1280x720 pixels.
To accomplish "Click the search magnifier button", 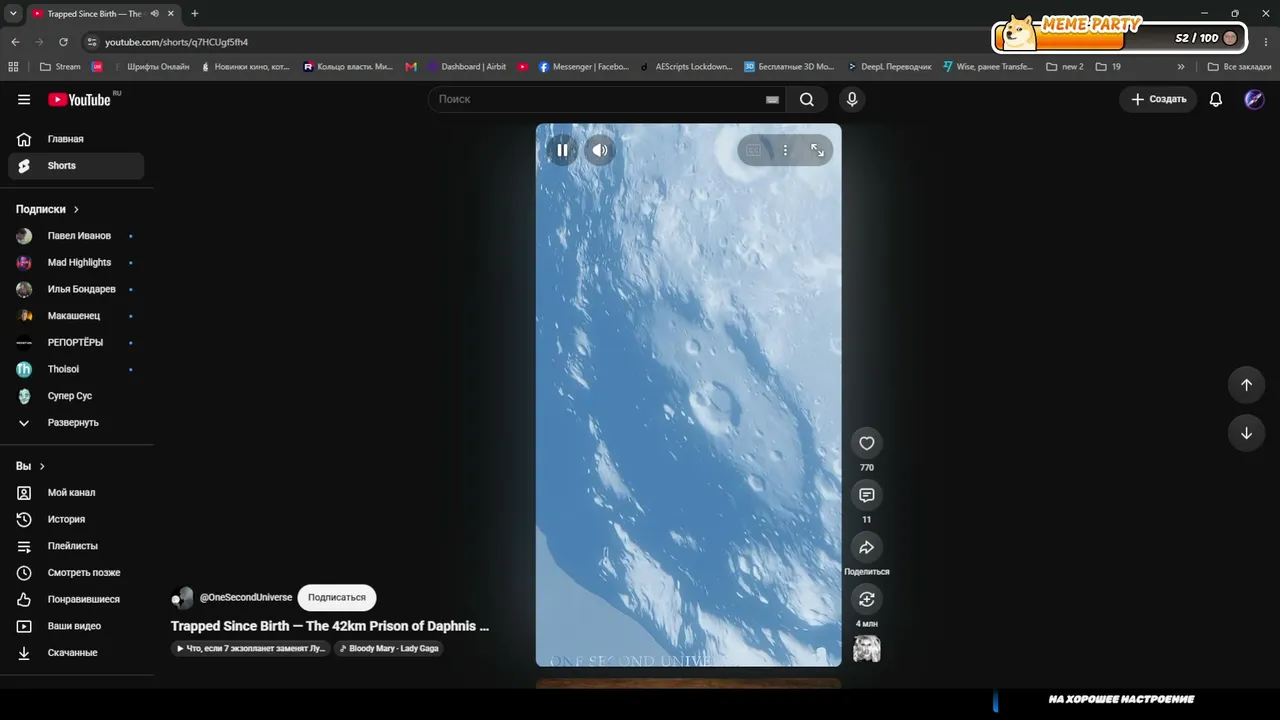I will [807, 99].
